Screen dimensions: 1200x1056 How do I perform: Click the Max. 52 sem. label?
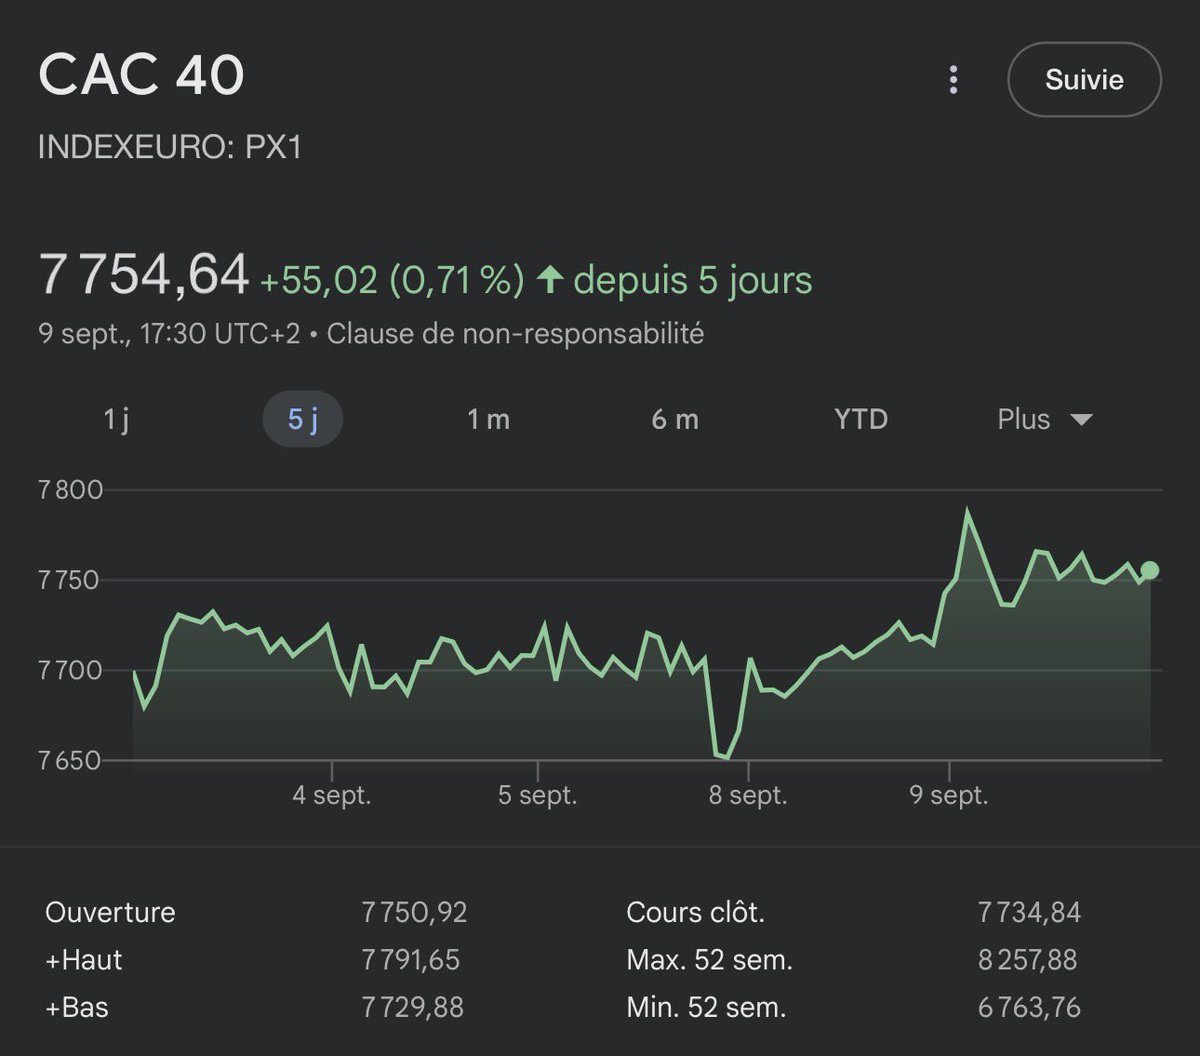click(709, 960)
